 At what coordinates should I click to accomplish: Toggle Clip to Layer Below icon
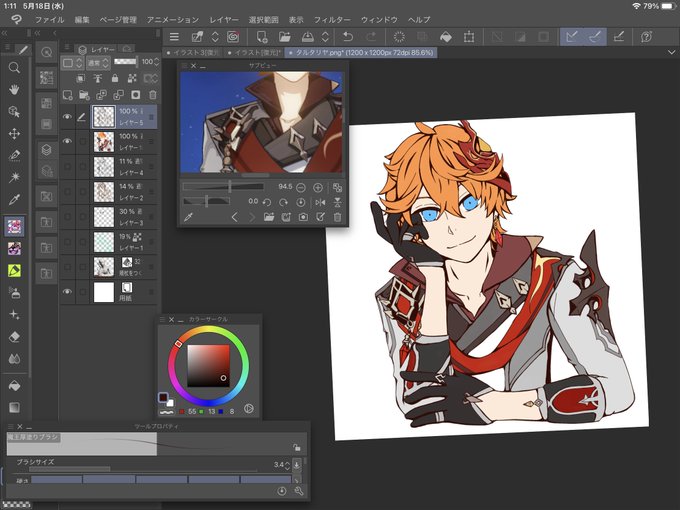pyautogui.click(x=80, y=78)
